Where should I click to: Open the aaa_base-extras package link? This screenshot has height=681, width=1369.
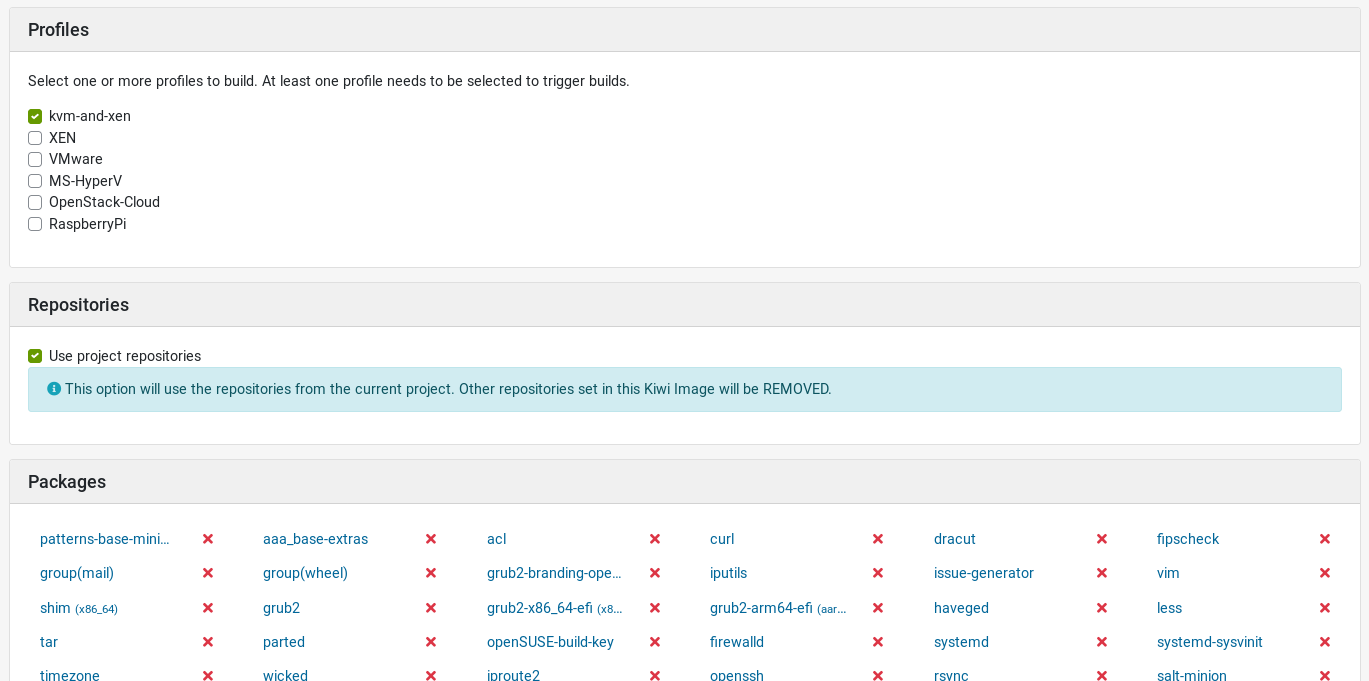click(315, 539)
